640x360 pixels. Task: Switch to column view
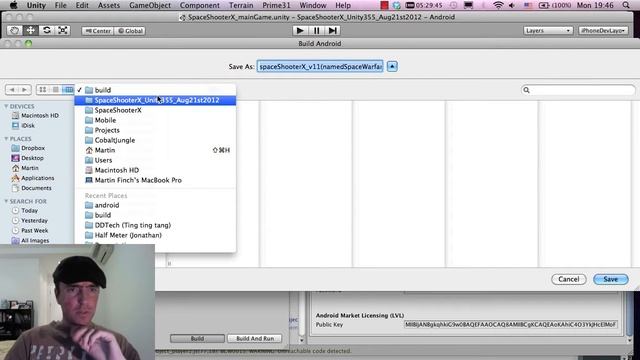pos(69,89)
